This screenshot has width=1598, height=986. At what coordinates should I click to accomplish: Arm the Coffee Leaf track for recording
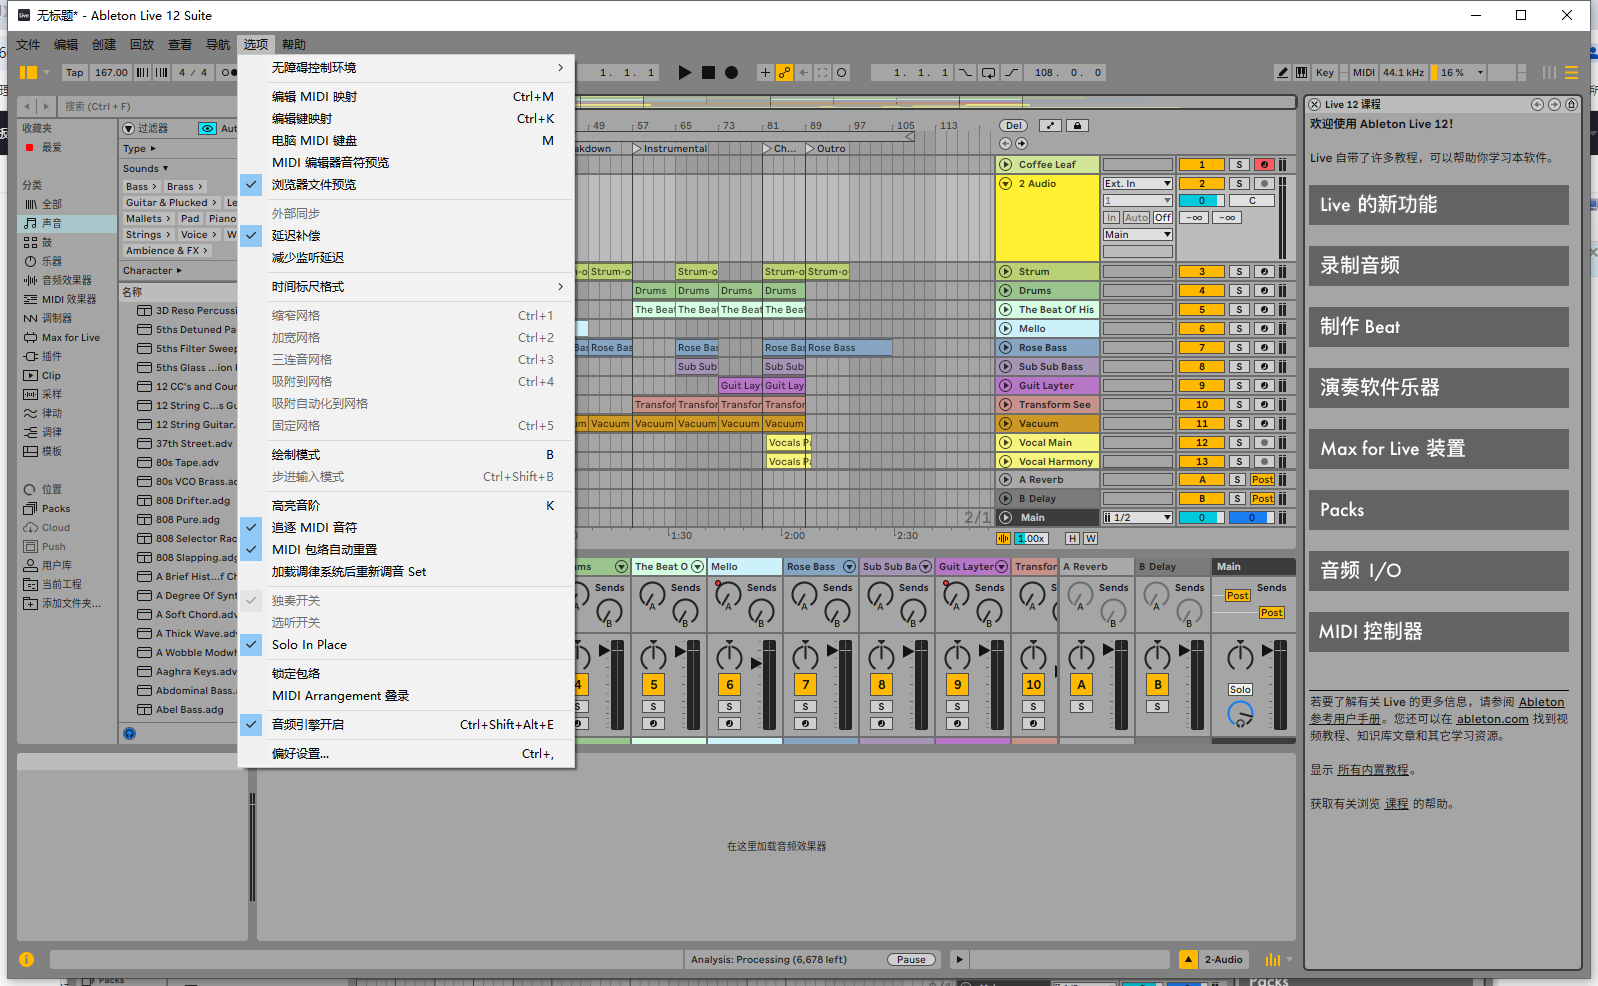coord(1264,165)
